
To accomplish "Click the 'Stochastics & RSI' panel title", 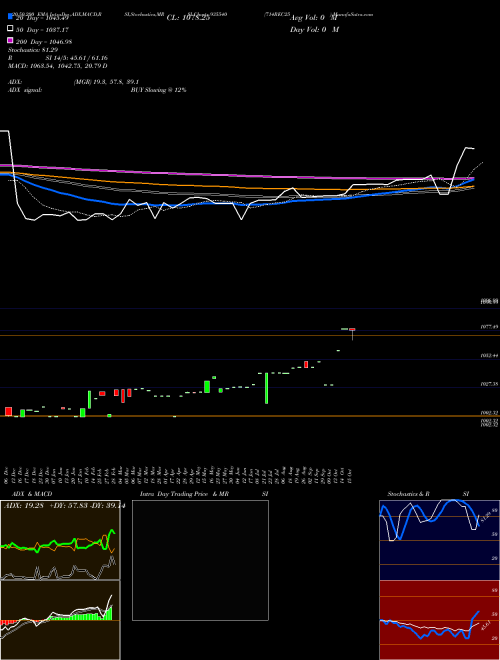I will tap(428, 494).
